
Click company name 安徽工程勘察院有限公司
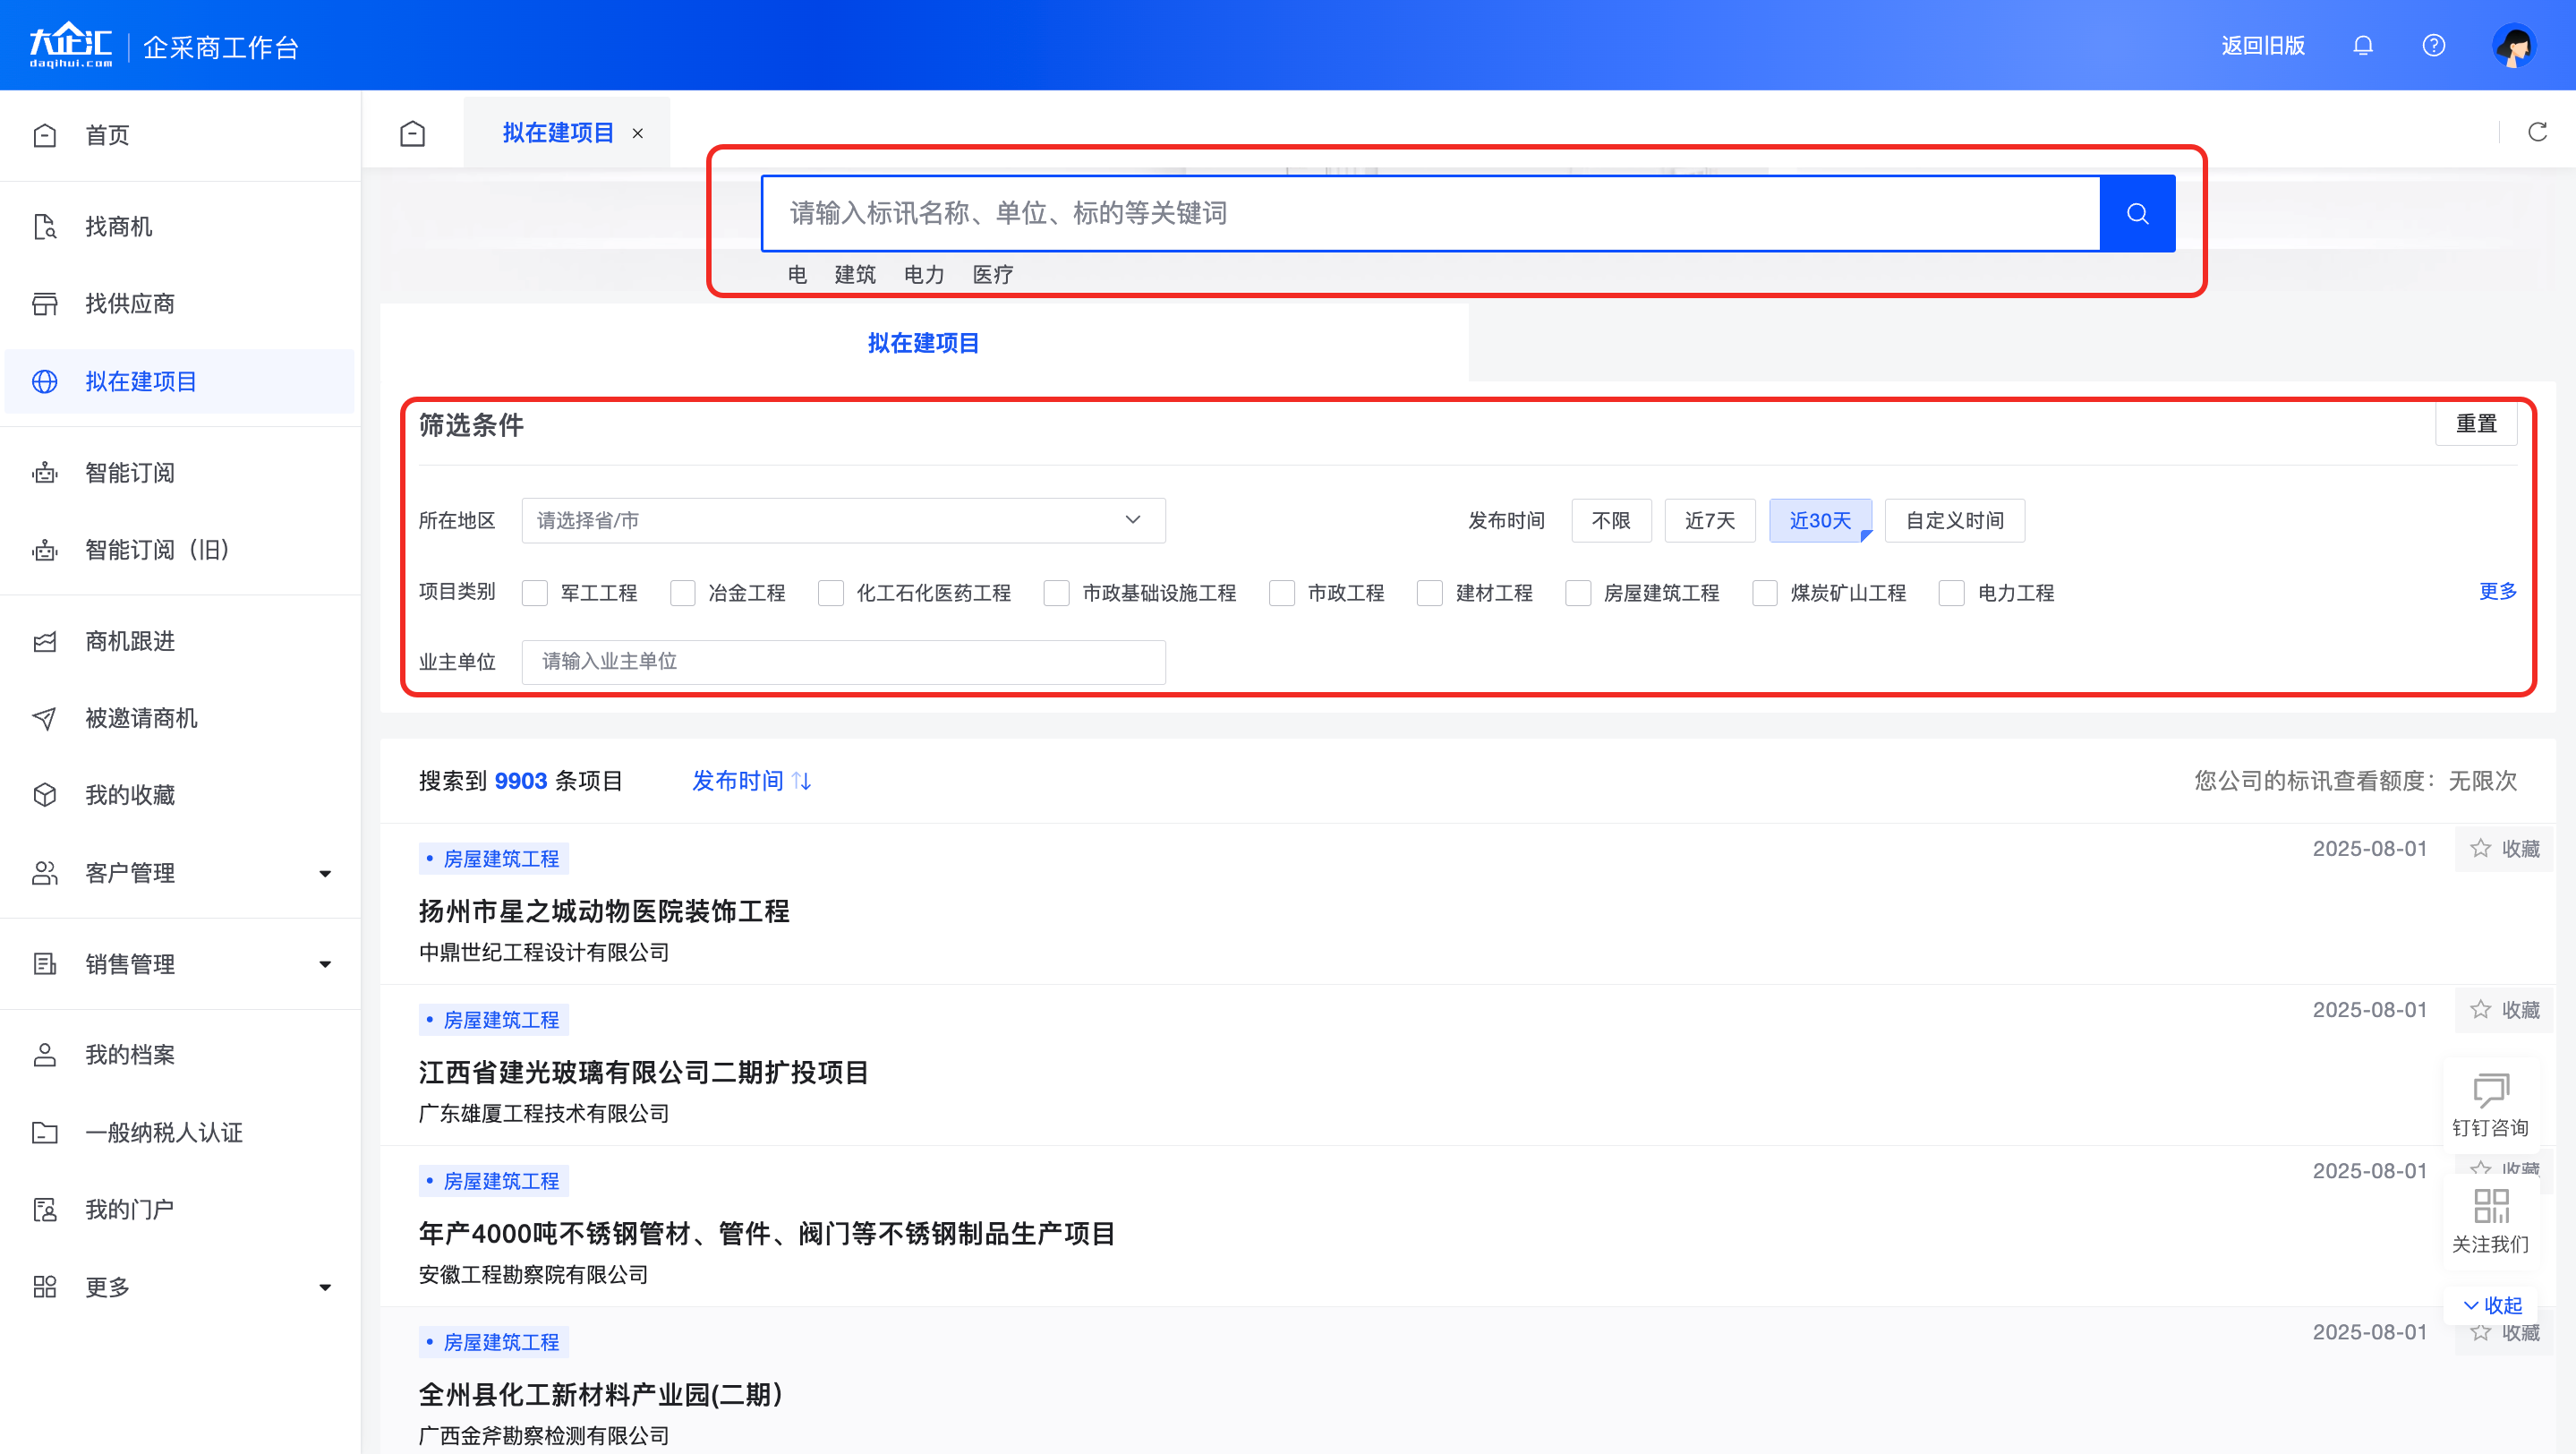pyautogui.click(x=533, y=1275)
